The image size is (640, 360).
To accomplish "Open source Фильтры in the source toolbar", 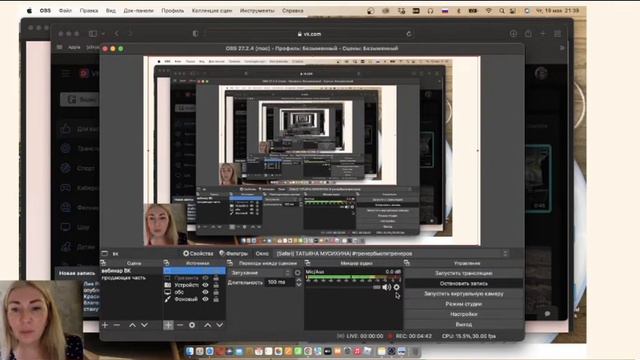I will [x=233, y=253].
